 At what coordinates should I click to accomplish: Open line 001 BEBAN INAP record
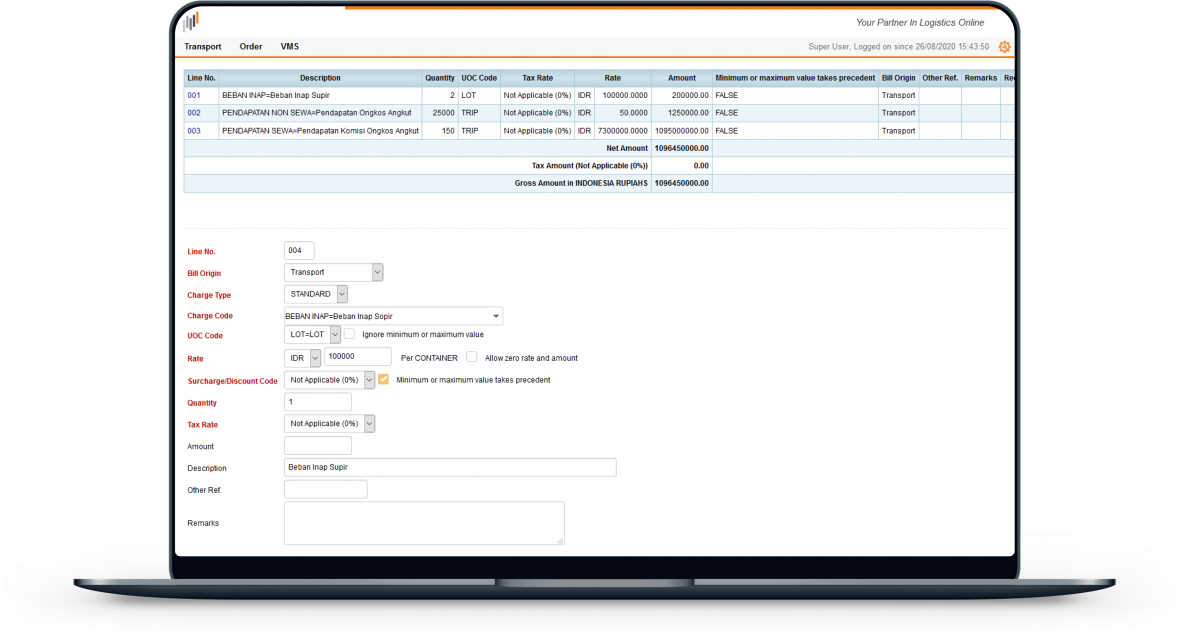coord(193,95)
